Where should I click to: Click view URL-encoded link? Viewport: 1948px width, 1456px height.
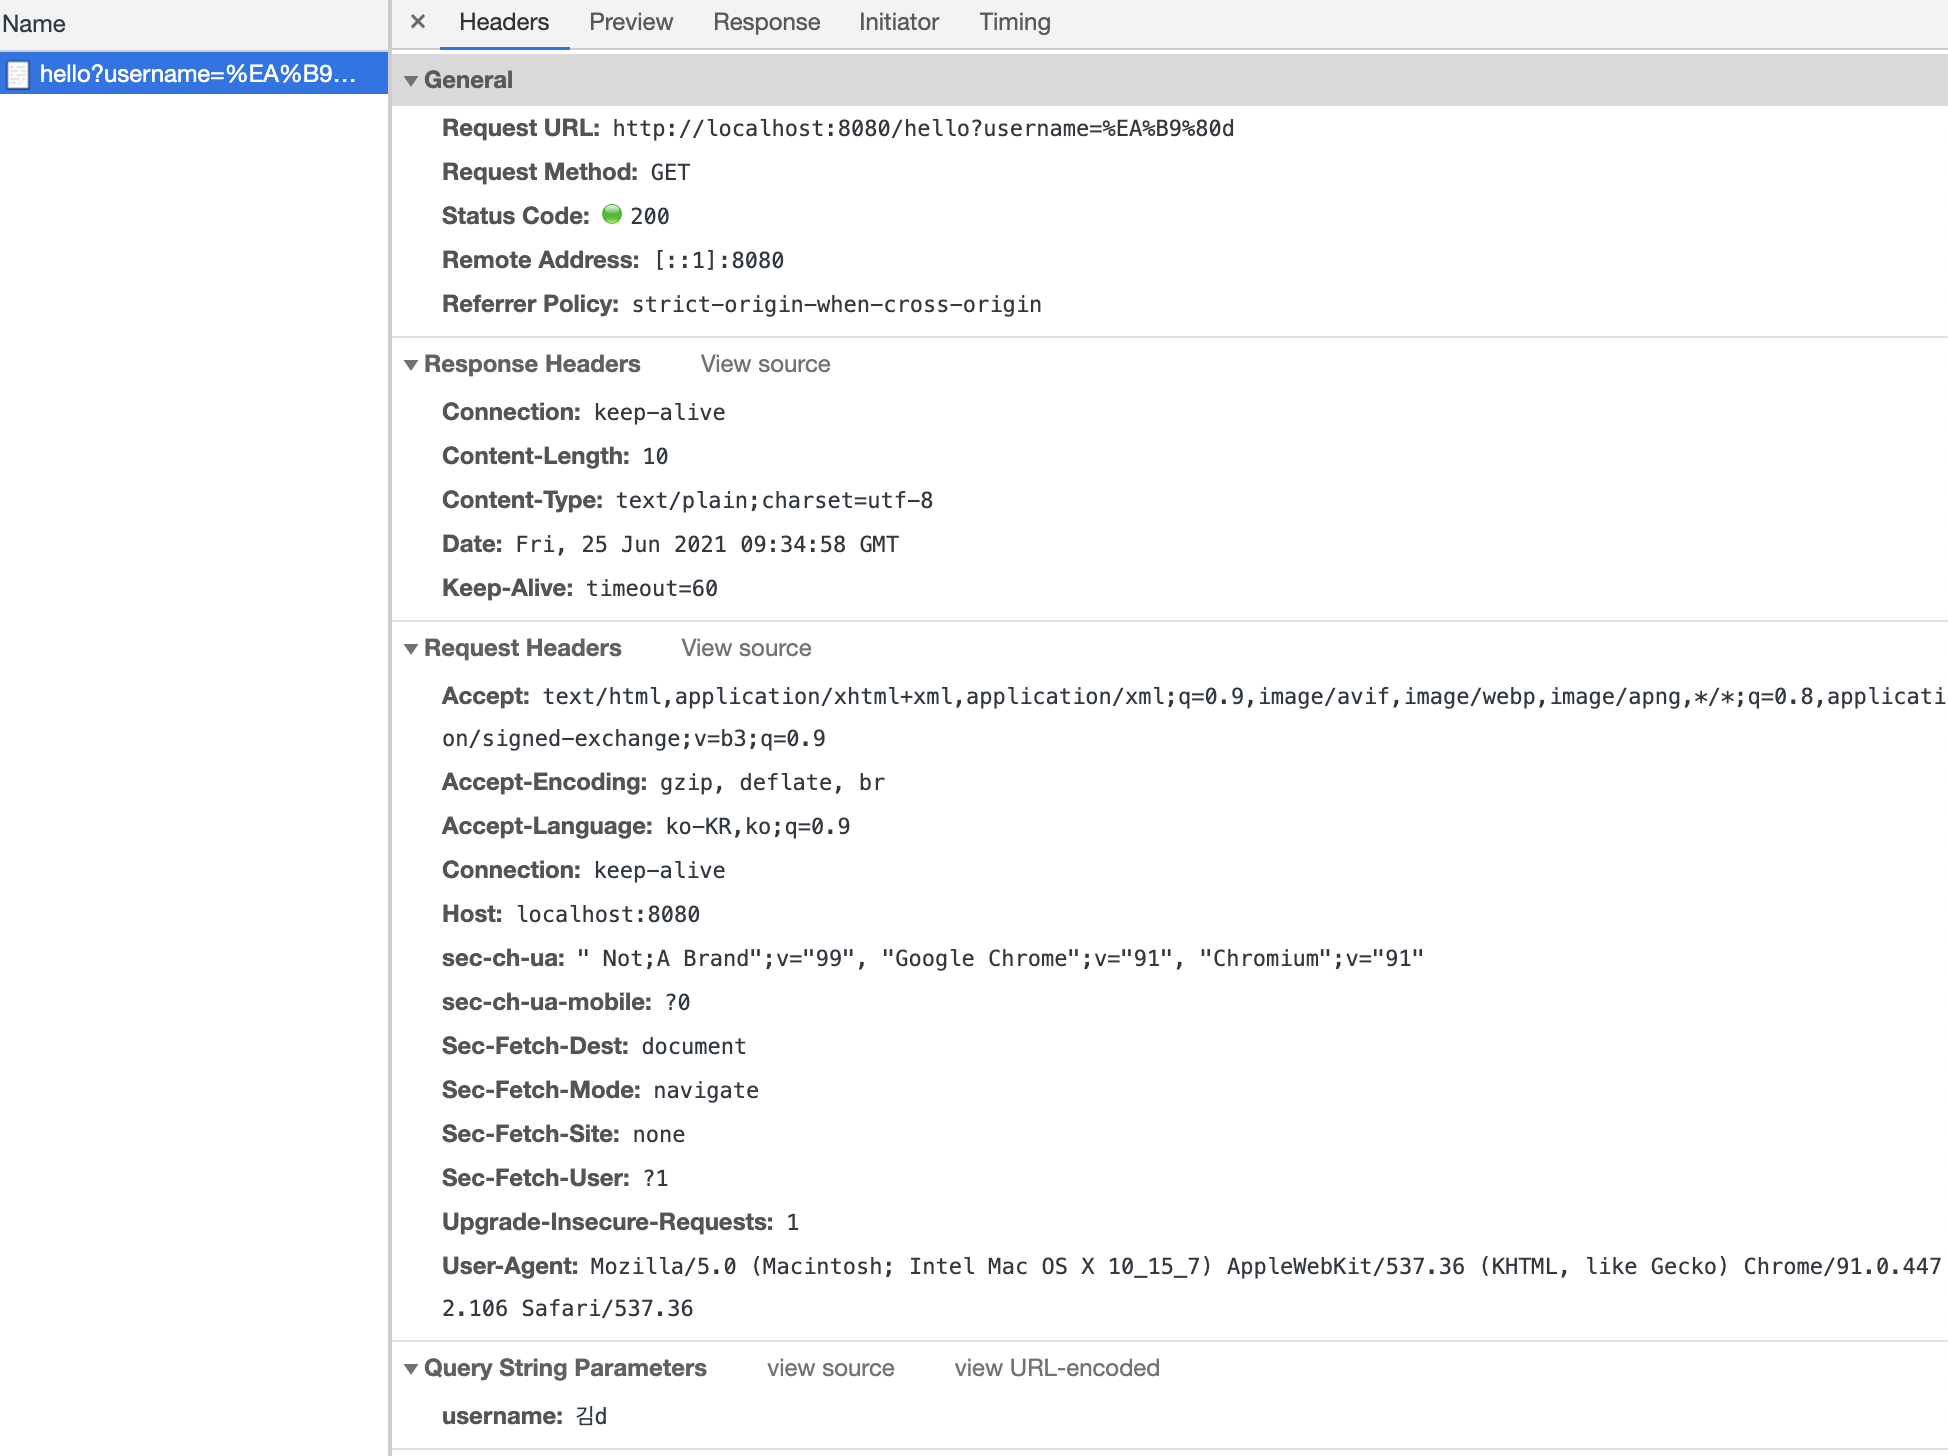[x=1056, y=1368]
